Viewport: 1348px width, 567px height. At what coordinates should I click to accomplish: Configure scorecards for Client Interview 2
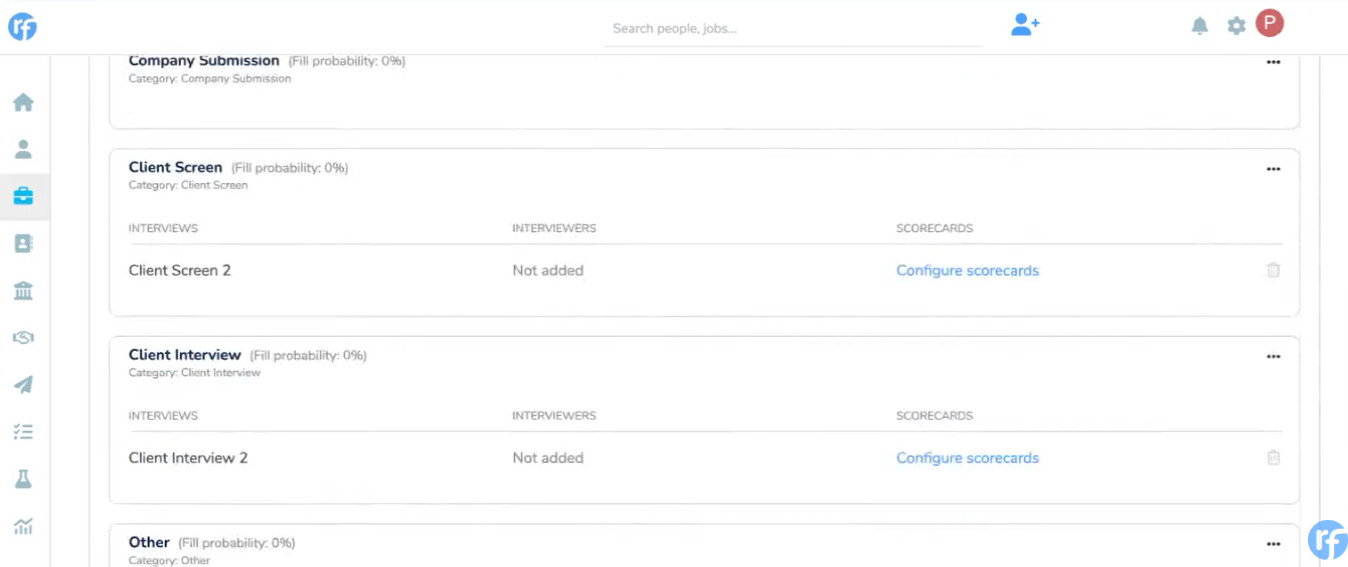(967, 457)
